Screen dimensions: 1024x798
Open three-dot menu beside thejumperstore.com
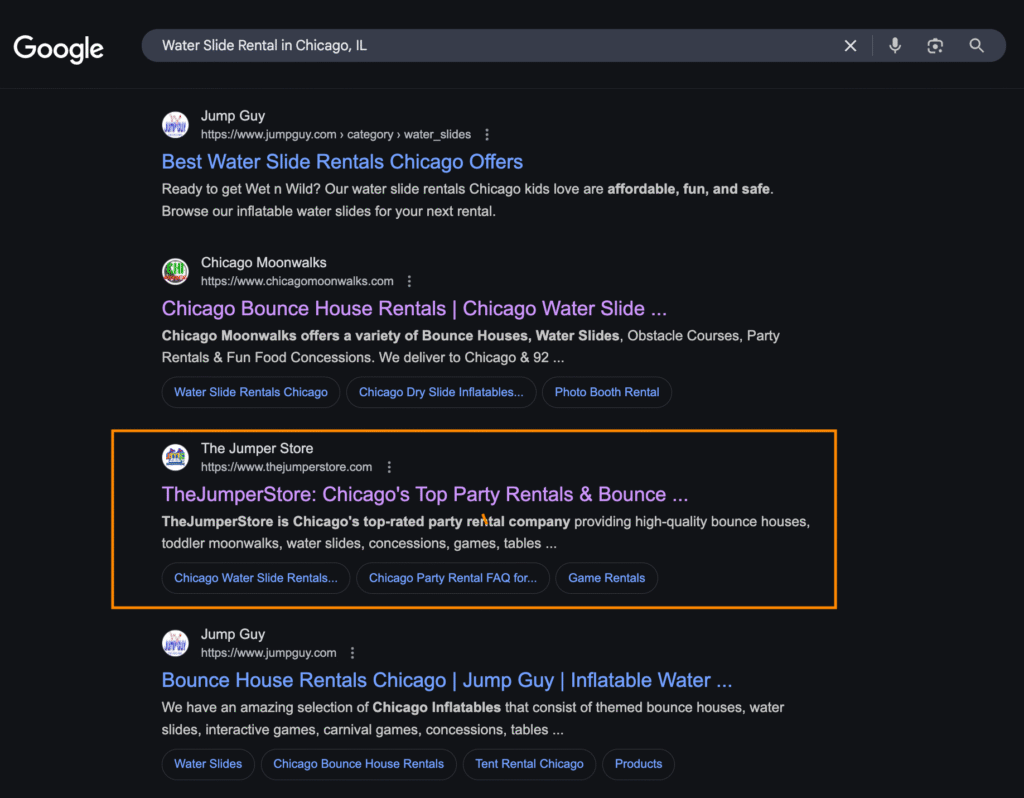[389, 468]
